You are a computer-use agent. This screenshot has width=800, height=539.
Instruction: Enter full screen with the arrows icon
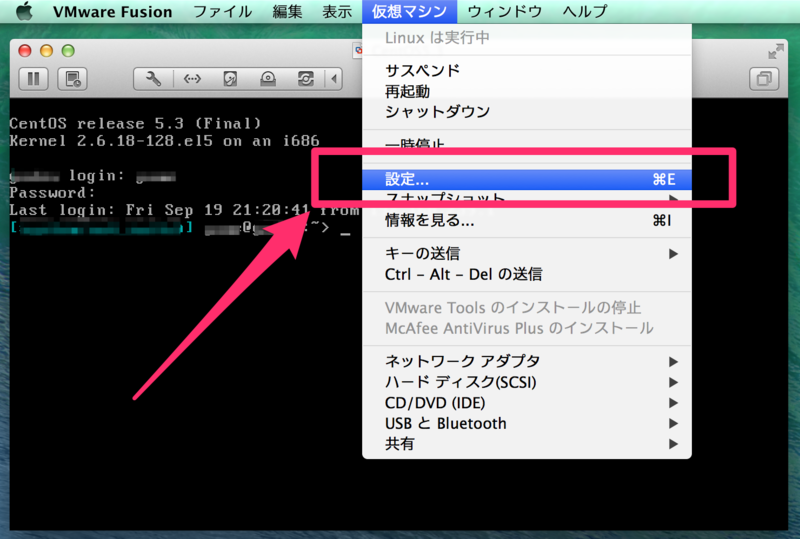click(x=776, y=51)
